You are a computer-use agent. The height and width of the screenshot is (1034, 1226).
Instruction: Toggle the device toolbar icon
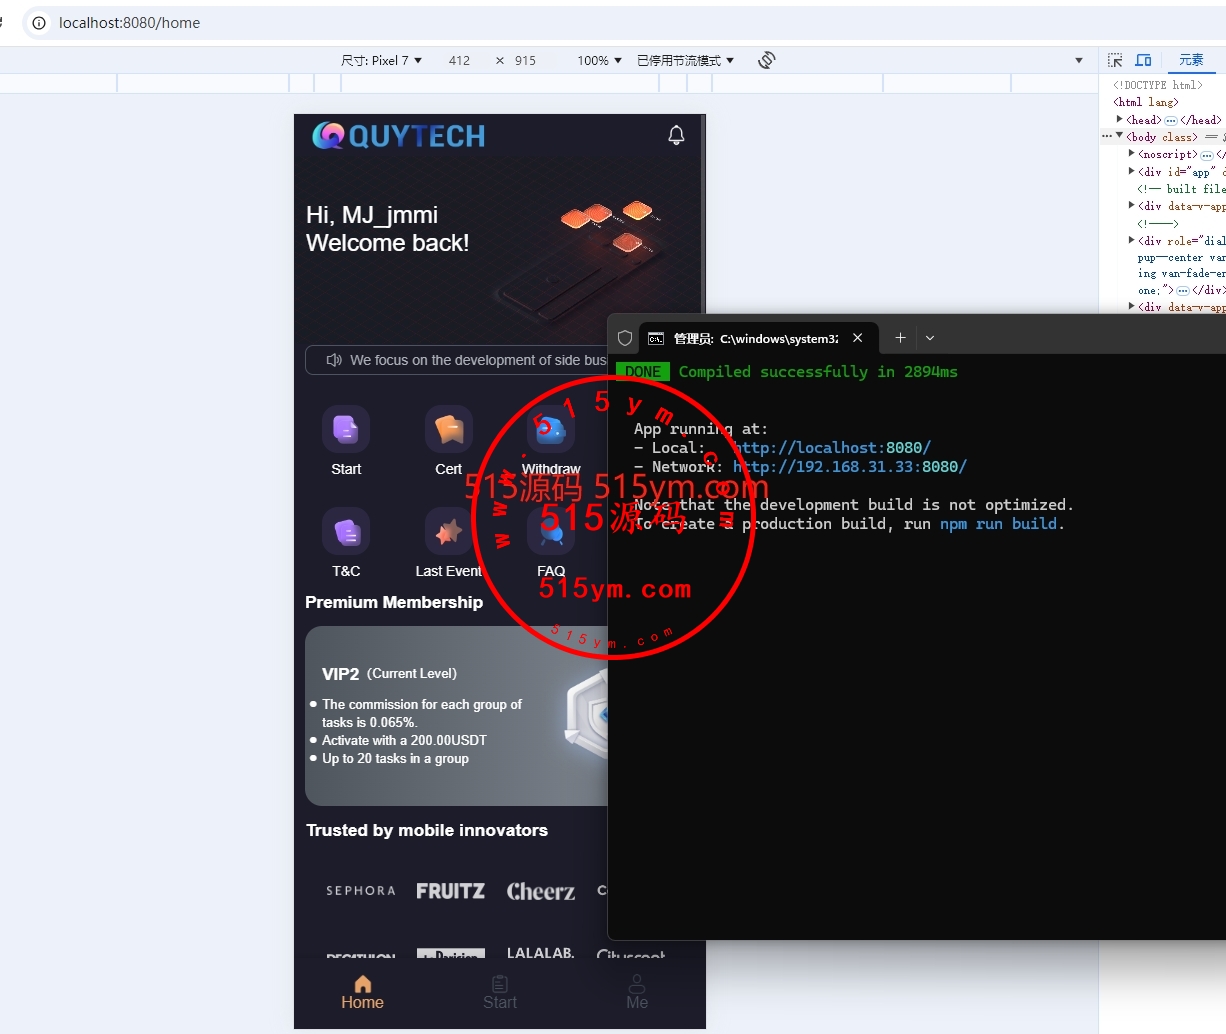[x=1143, y=60]
